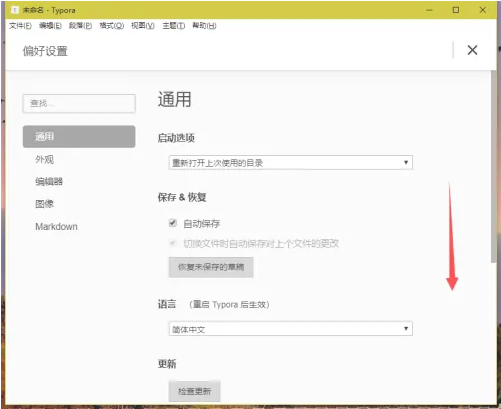This screenshot has width=501, height=409.
Task: Close the Typora window
Action: 482,10
